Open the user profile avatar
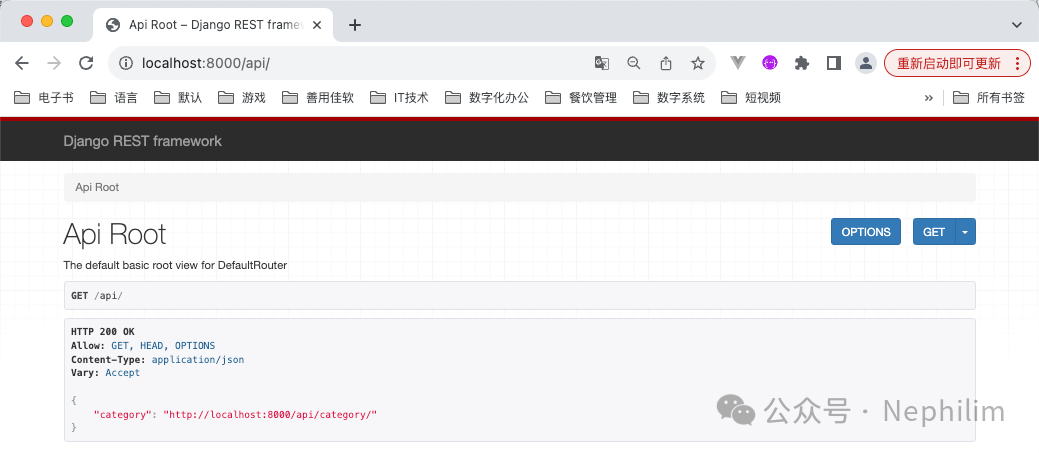This screenshot has height=453, width=1039. 865,63
